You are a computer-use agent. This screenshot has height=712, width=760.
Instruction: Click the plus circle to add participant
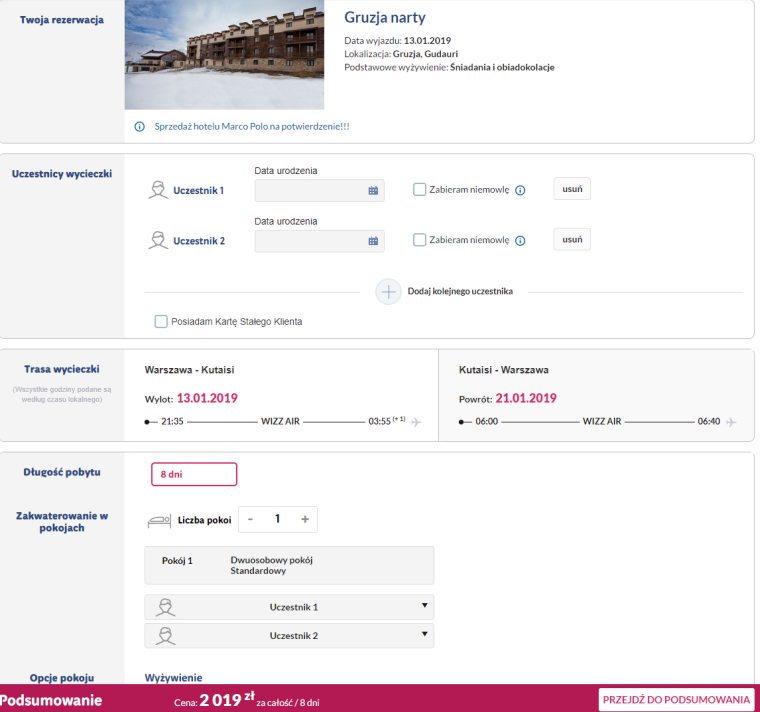388,291
